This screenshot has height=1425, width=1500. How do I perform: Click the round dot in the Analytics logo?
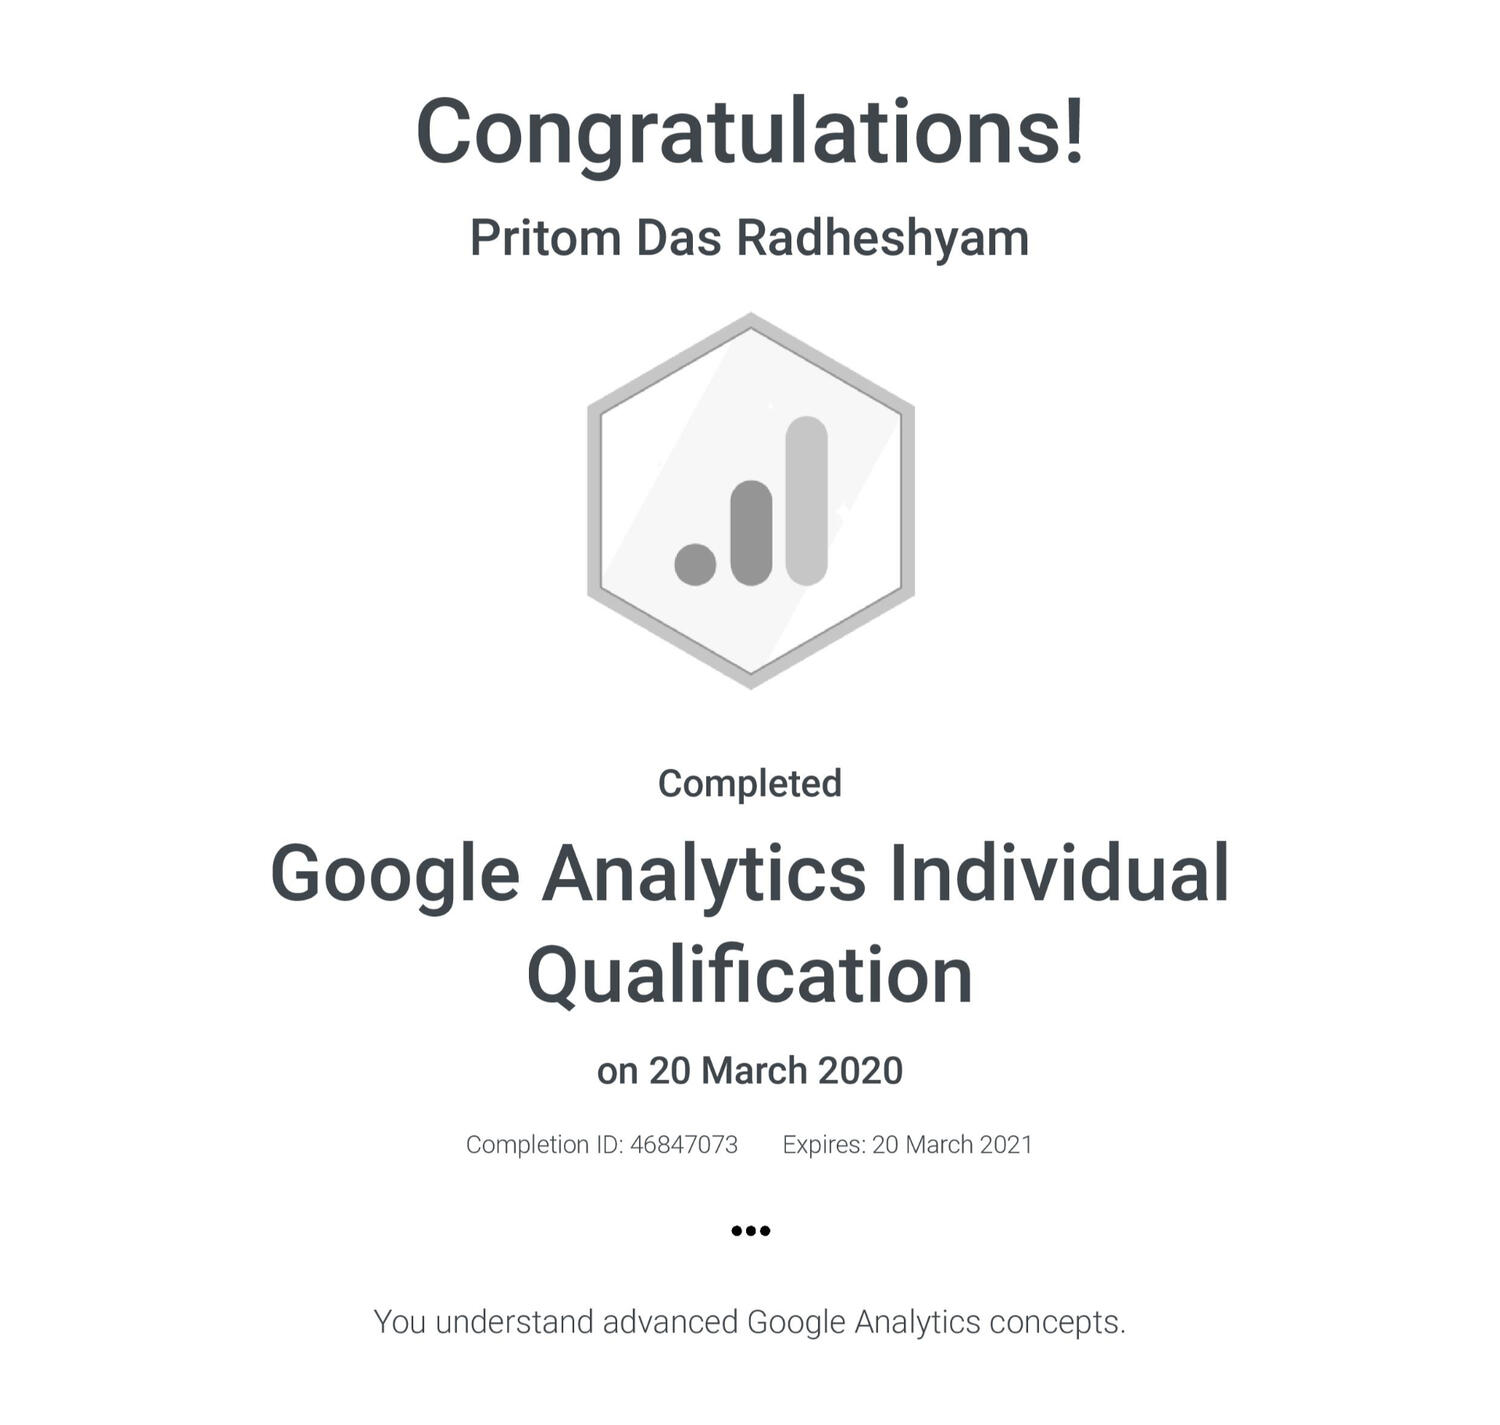[x=695, y=564]
